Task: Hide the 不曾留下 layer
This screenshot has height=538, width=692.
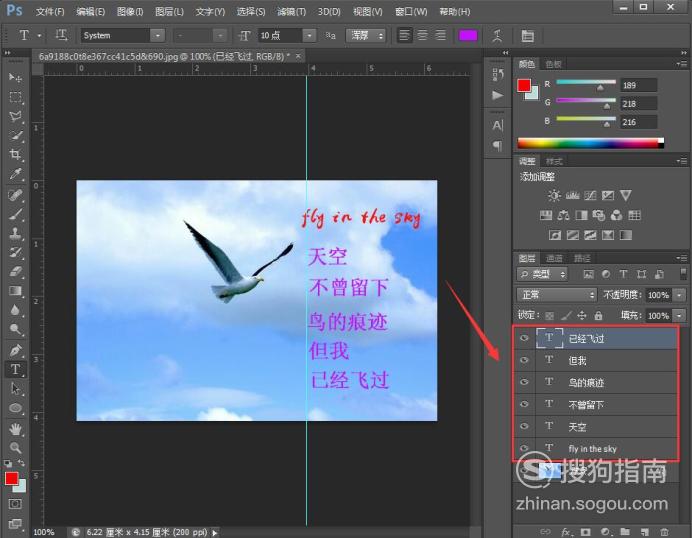Action: click(524, 404)
